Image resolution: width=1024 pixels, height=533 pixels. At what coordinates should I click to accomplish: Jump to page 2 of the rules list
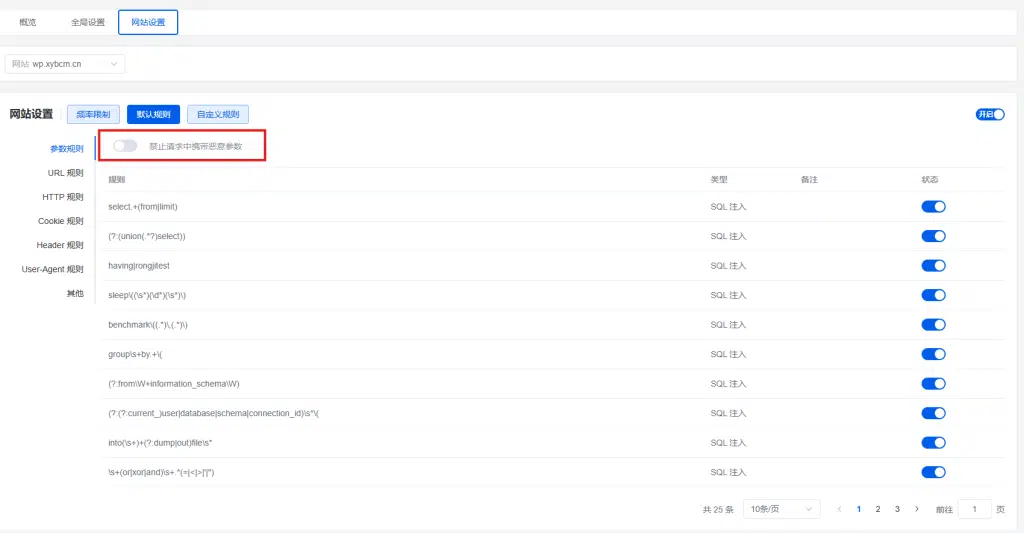click(878, 509)
